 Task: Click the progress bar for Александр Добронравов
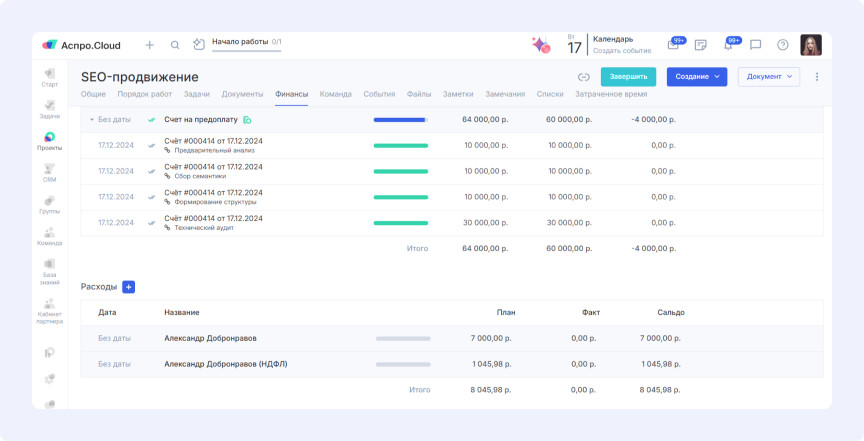[x=402, y=338]
